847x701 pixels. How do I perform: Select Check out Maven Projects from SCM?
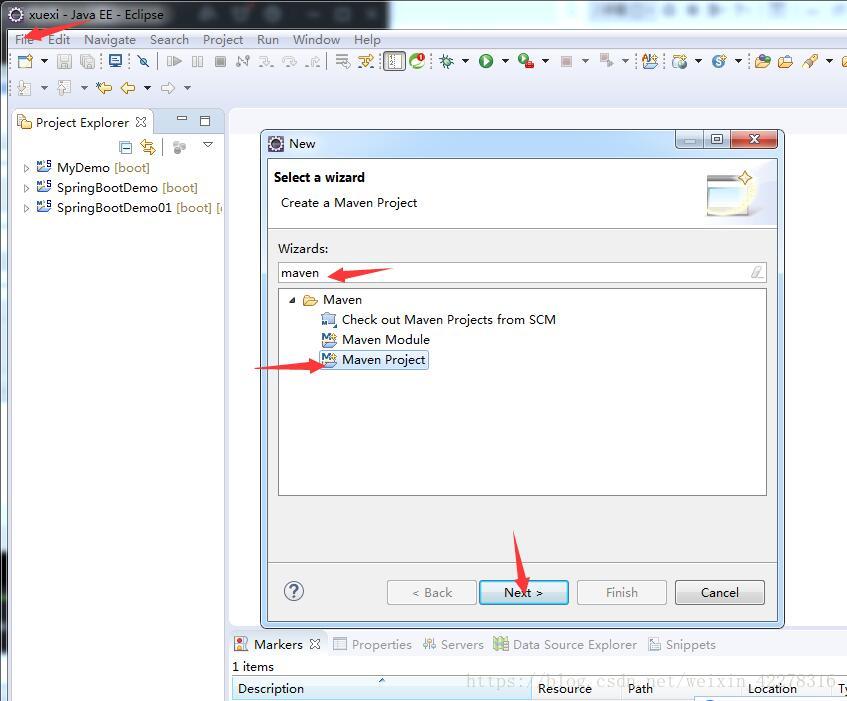[x=438, y=320]
